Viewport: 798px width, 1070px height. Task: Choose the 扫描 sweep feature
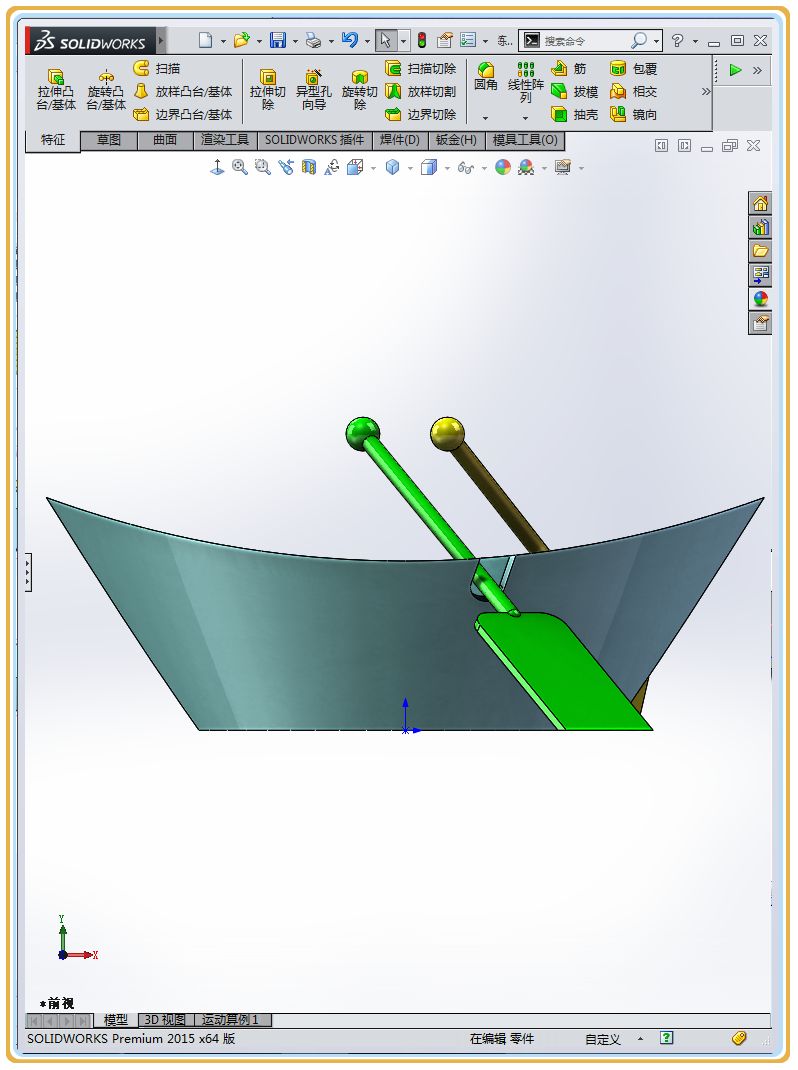click(x=157, y=68)
